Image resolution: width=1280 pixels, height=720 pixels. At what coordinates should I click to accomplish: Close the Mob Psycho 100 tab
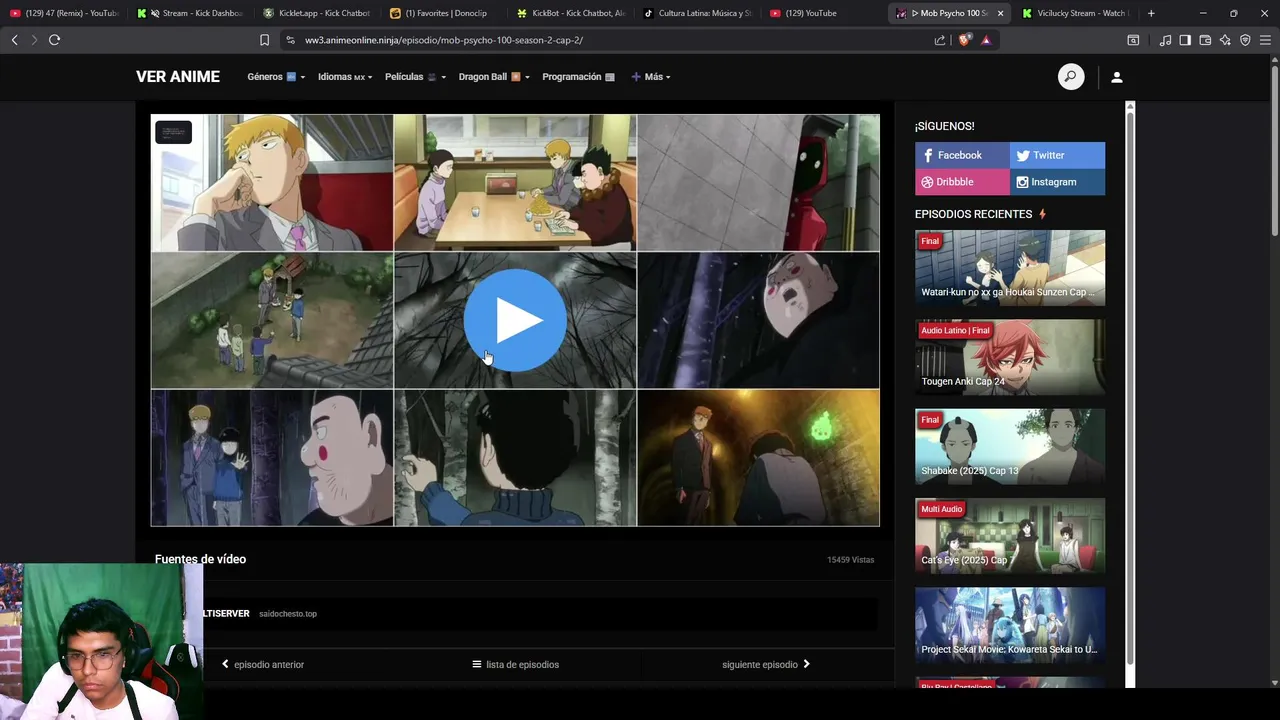coord(1000,13)
